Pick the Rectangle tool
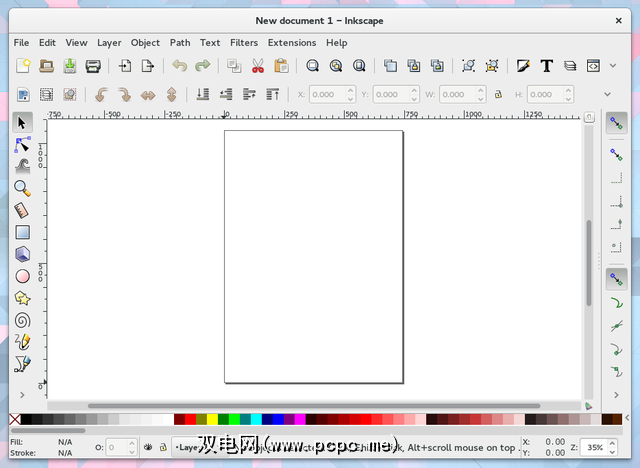 coord(22,232)
